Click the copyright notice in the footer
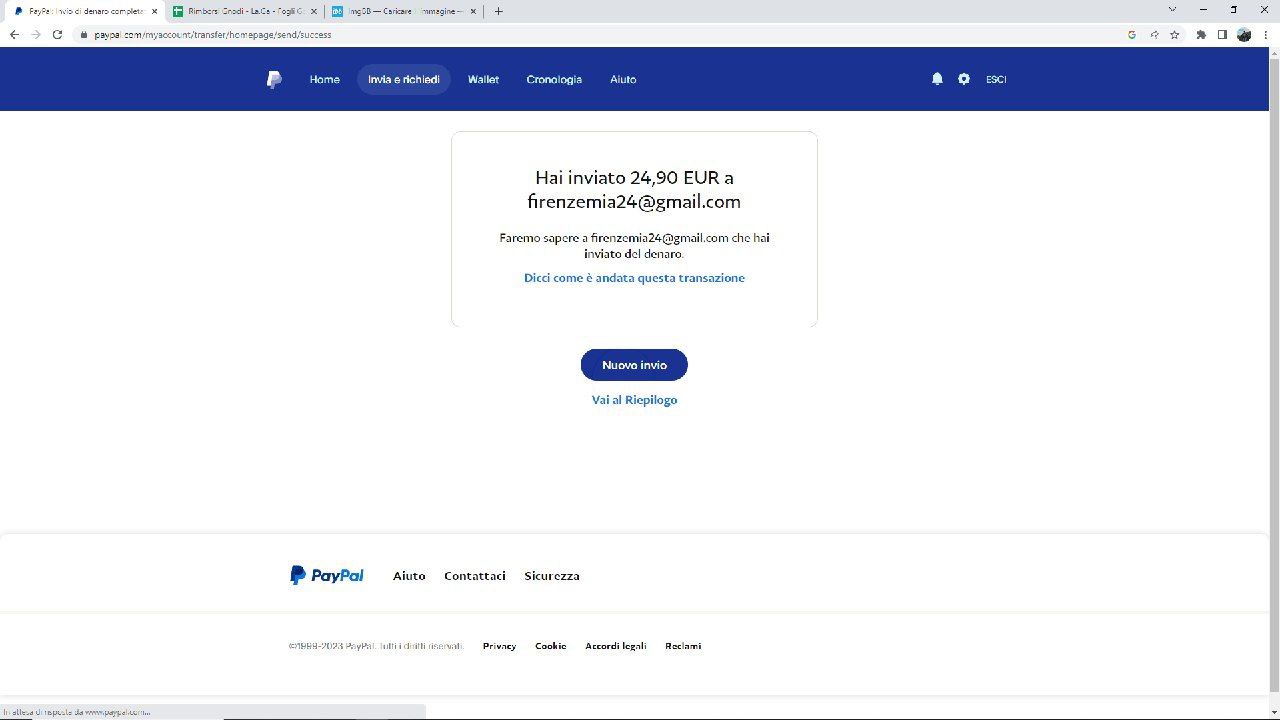 click(376, 646)
